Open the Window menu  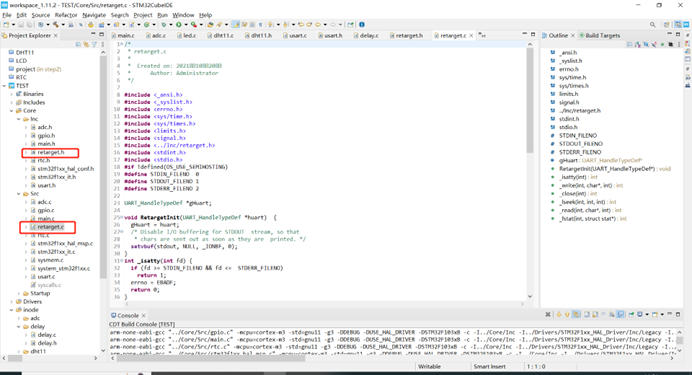[x=183, y=15]
